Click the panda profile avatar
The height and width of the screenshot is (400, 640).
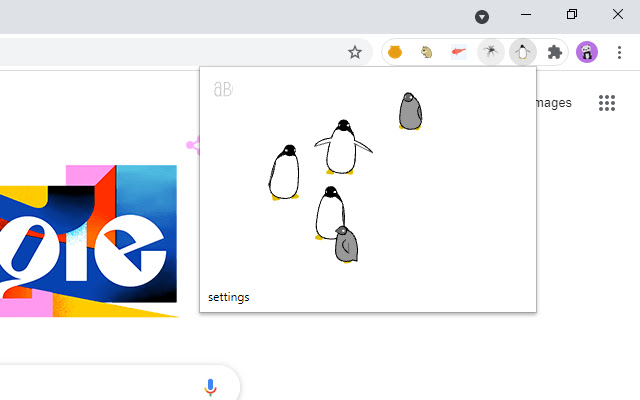(x=587, y=52)
